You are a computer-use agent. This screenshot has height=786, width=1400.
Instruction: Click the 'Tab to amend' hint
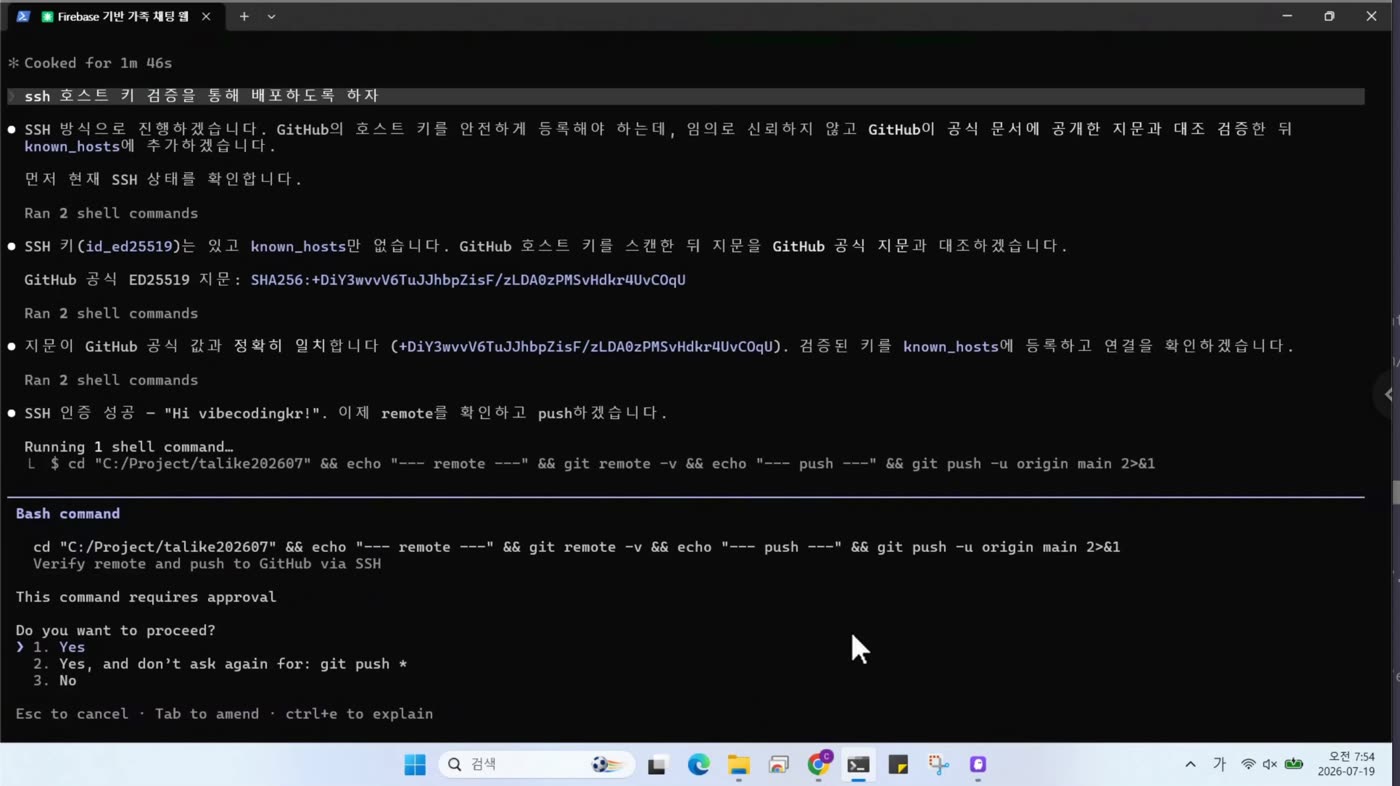(207, 714)
